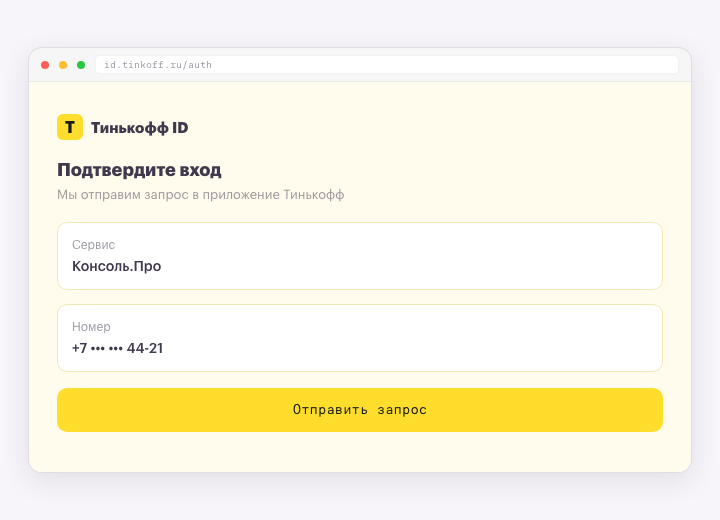Click the Тинькофф ID brand title
720x520 pixels.
point(140,128)
